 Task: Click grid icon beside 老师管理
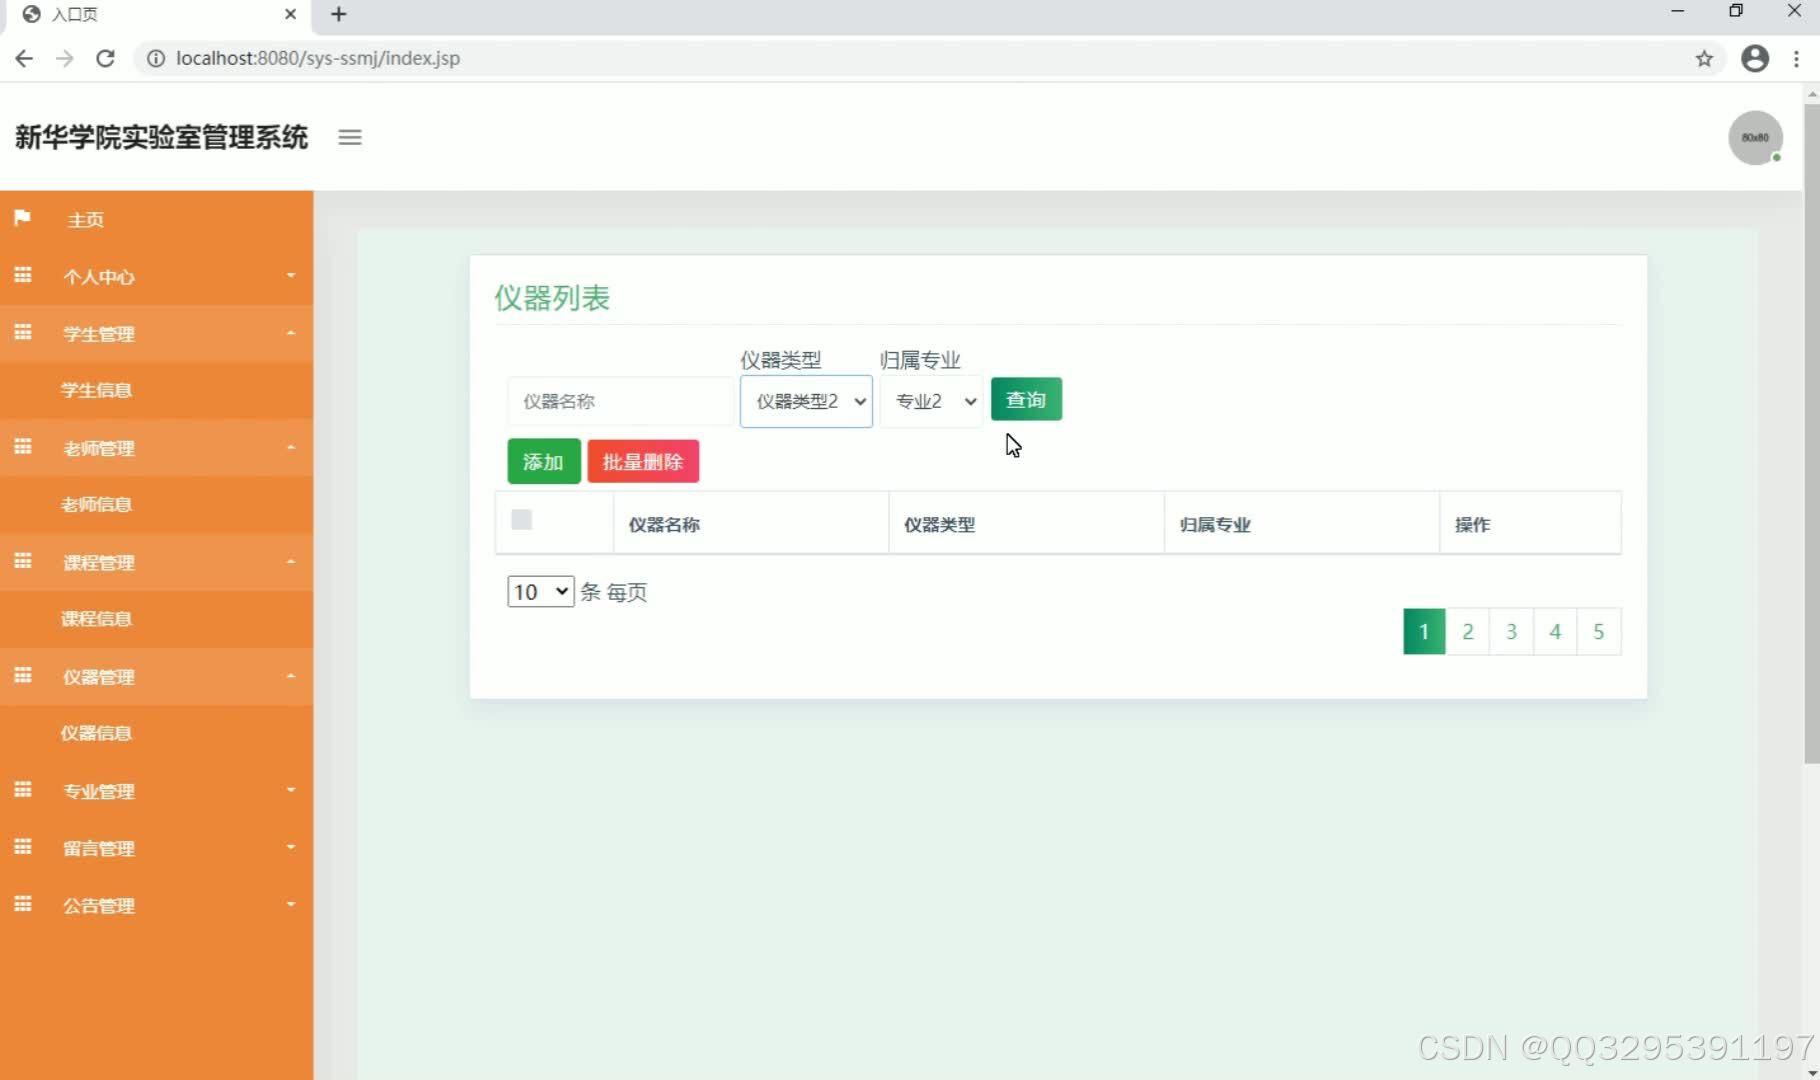pyautogui.click(x=23, y=446)
